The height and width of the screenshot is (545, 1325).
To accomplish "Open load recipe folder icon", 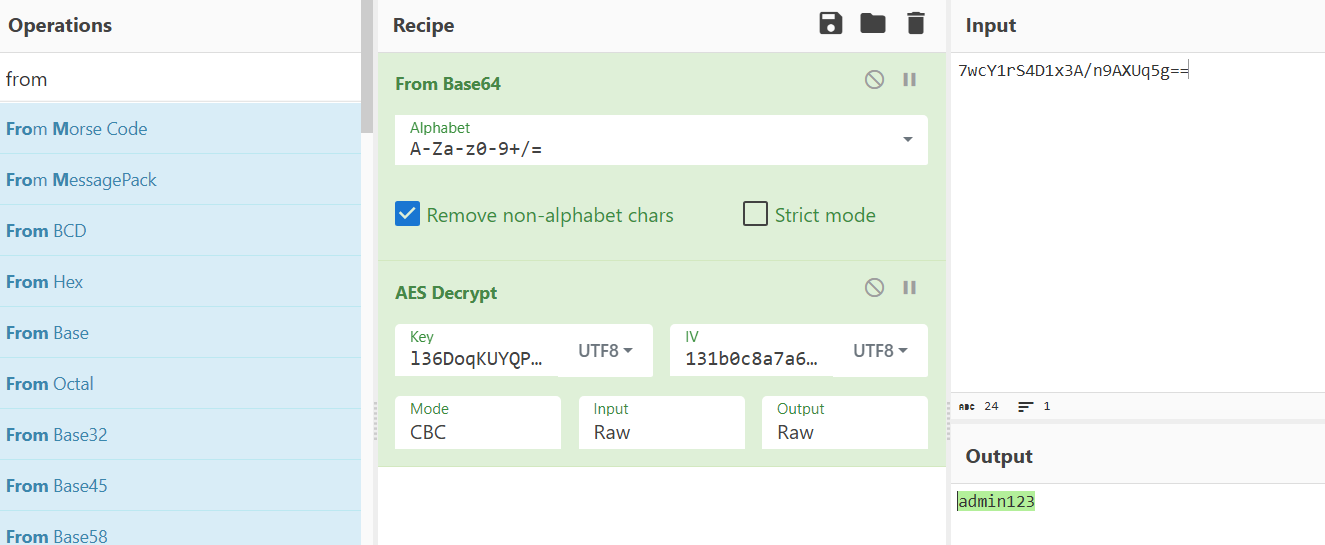I will 873,24.
